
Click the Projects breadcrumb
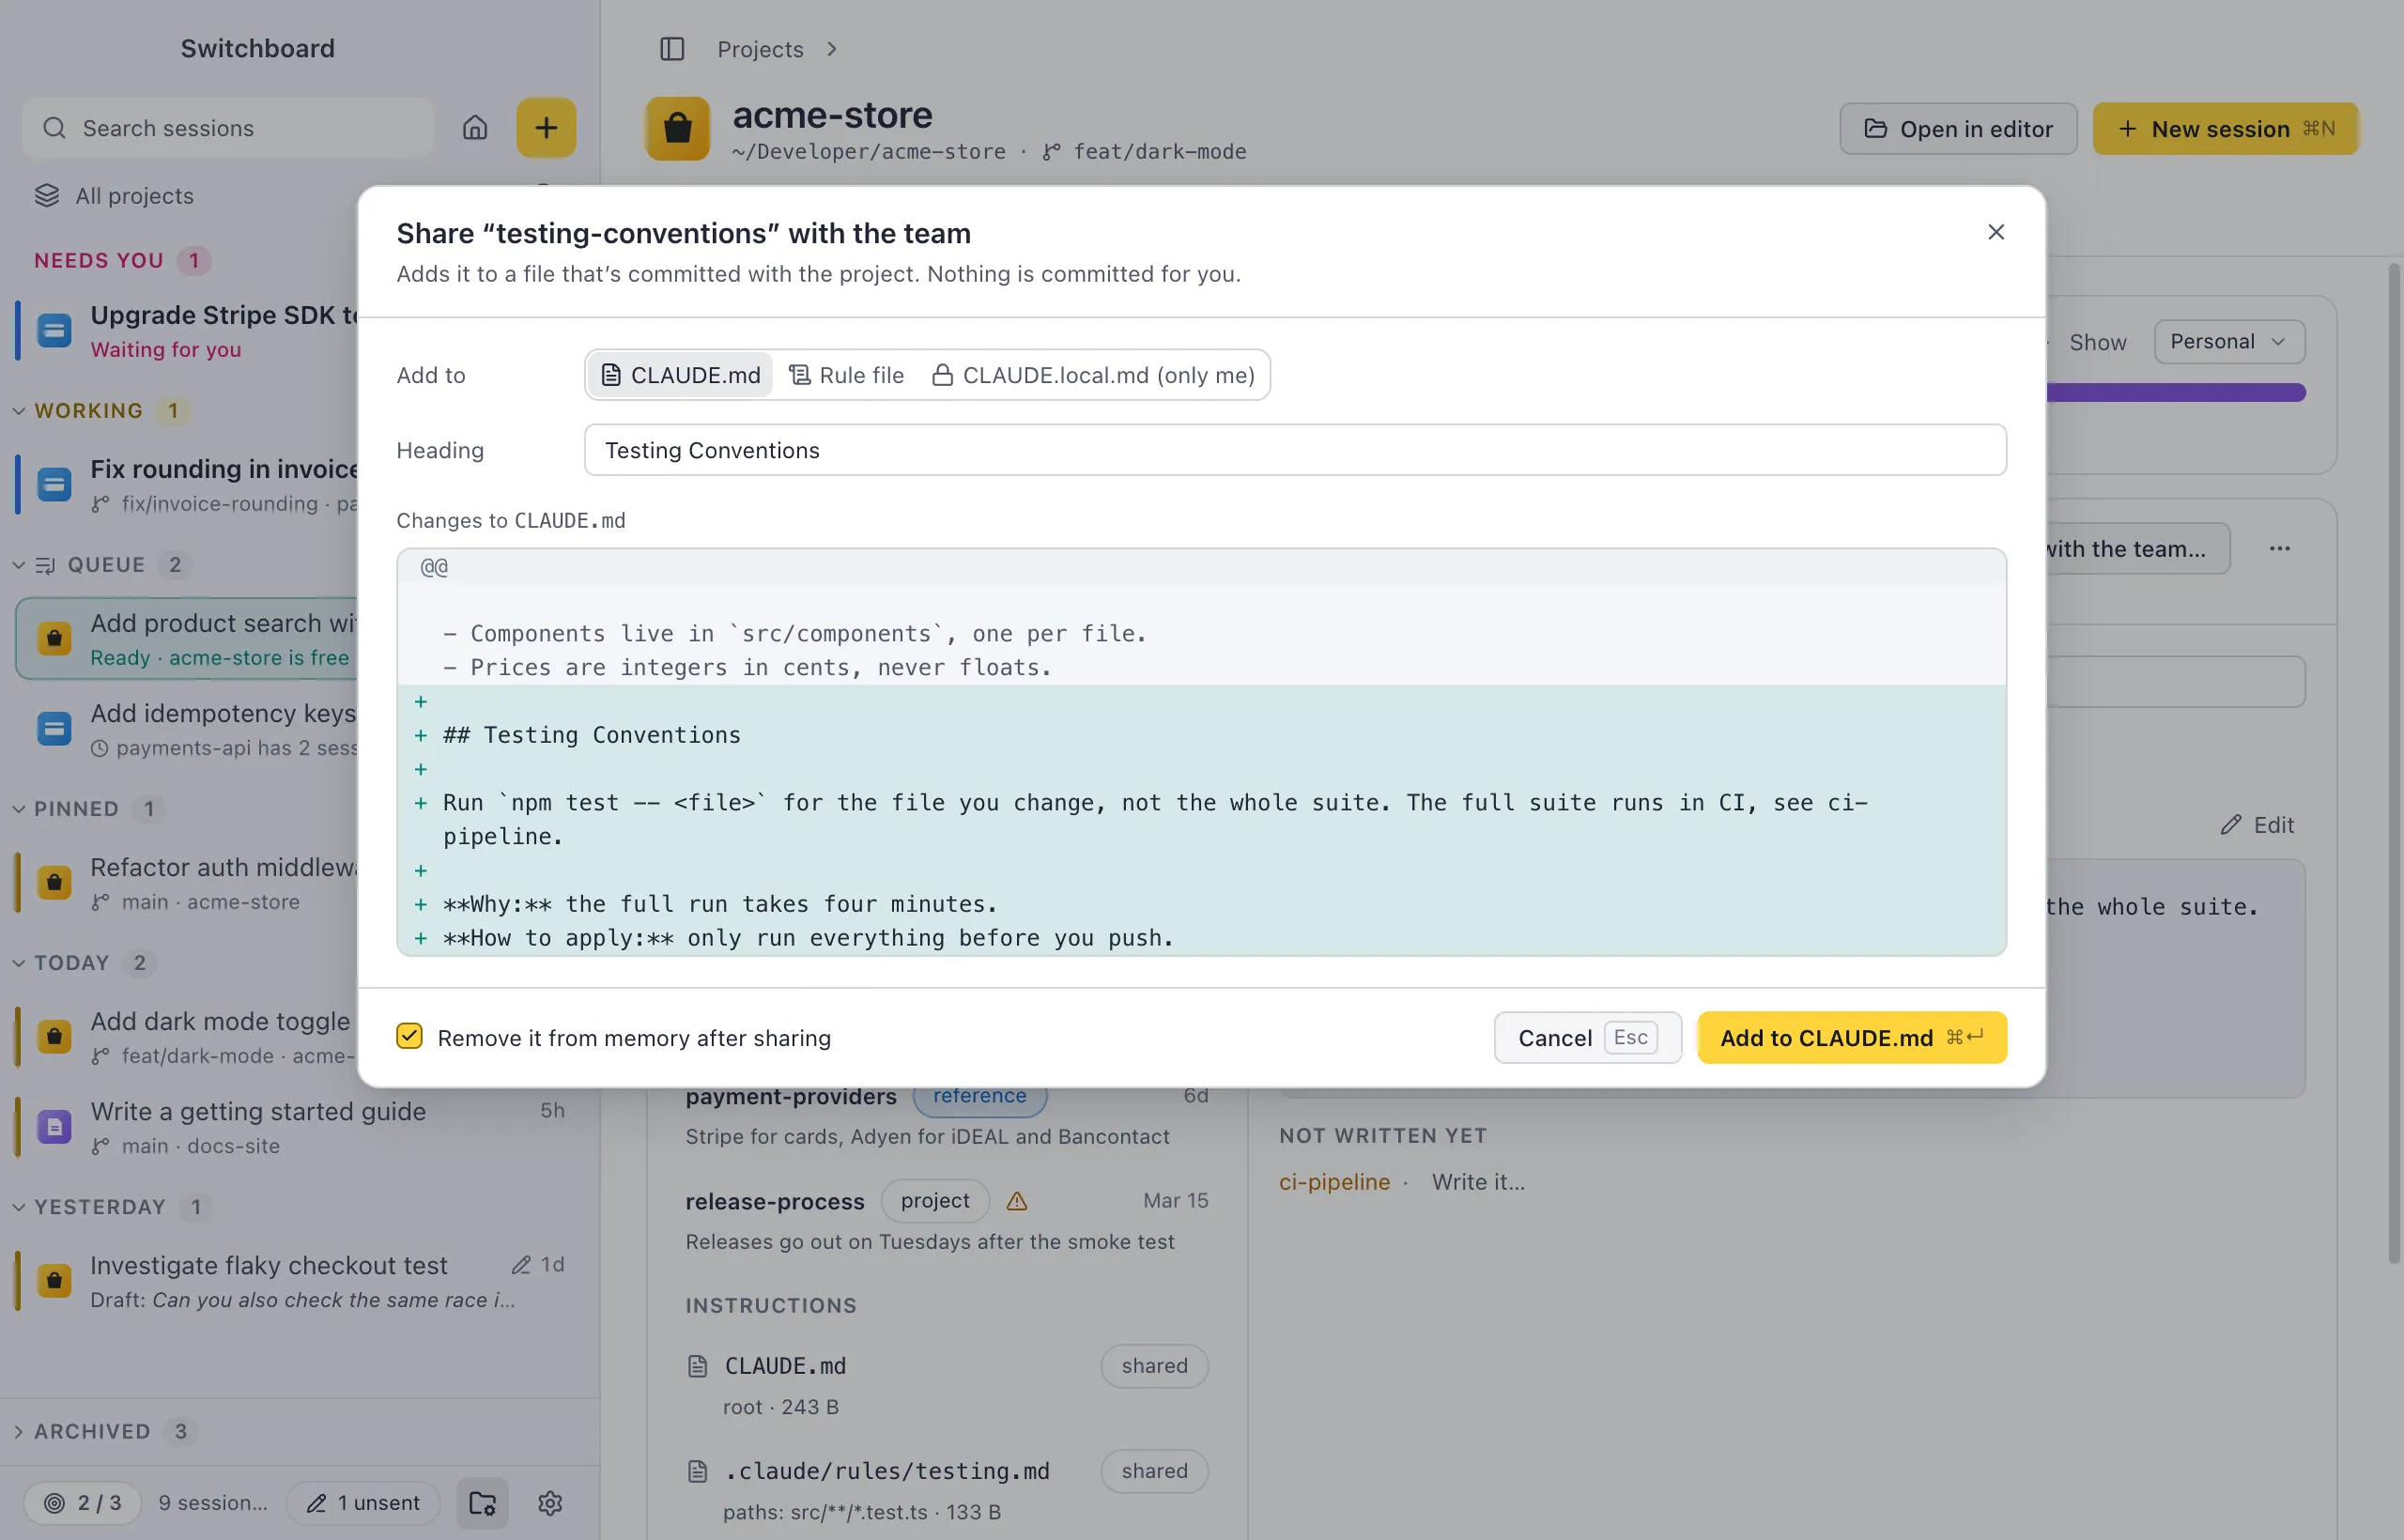(x=760, y=49)
